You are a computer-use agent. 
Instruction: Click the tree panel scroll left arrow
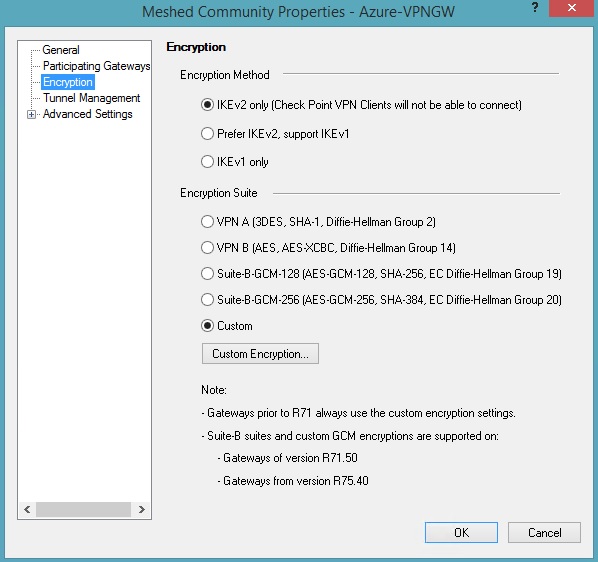click(27, 509)
